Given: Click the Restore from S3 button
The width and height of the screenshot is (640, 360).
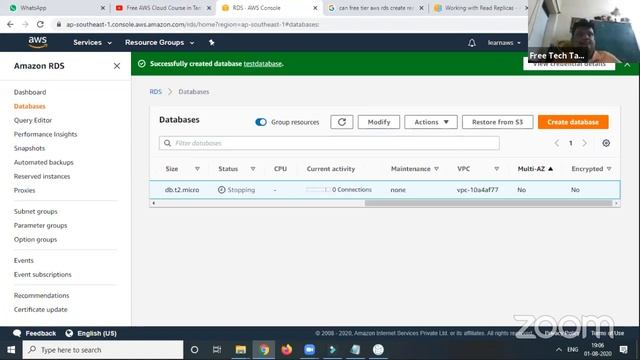Looking at the screenshot, I should point(498,122).
